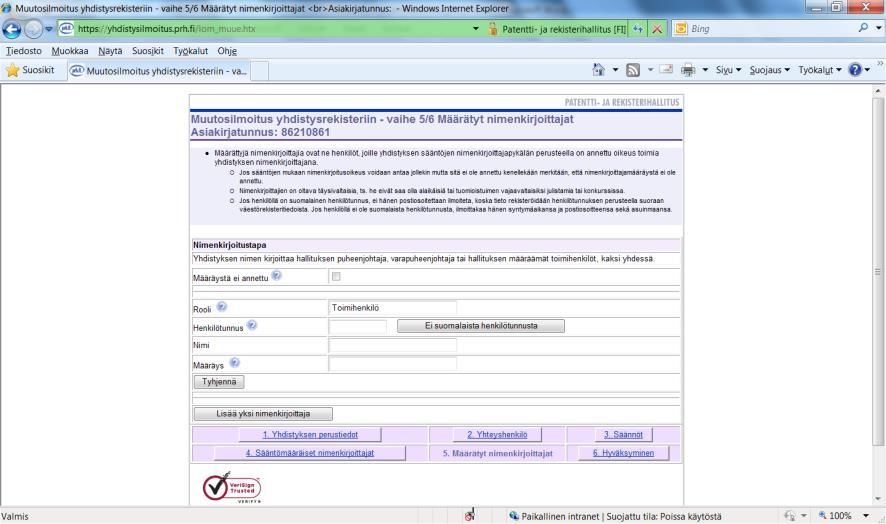886x524 pixels.
Task: Go back with the browser Back arrow
Action: [11, 29]
